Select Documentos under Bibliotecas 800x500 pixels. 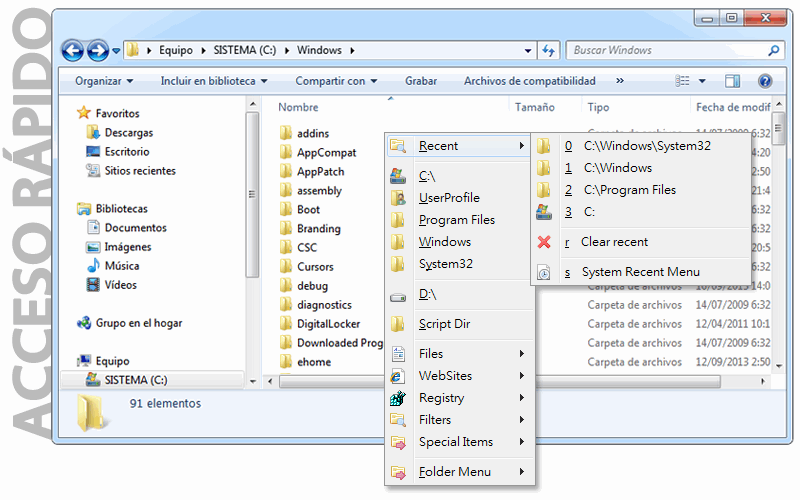136,228
